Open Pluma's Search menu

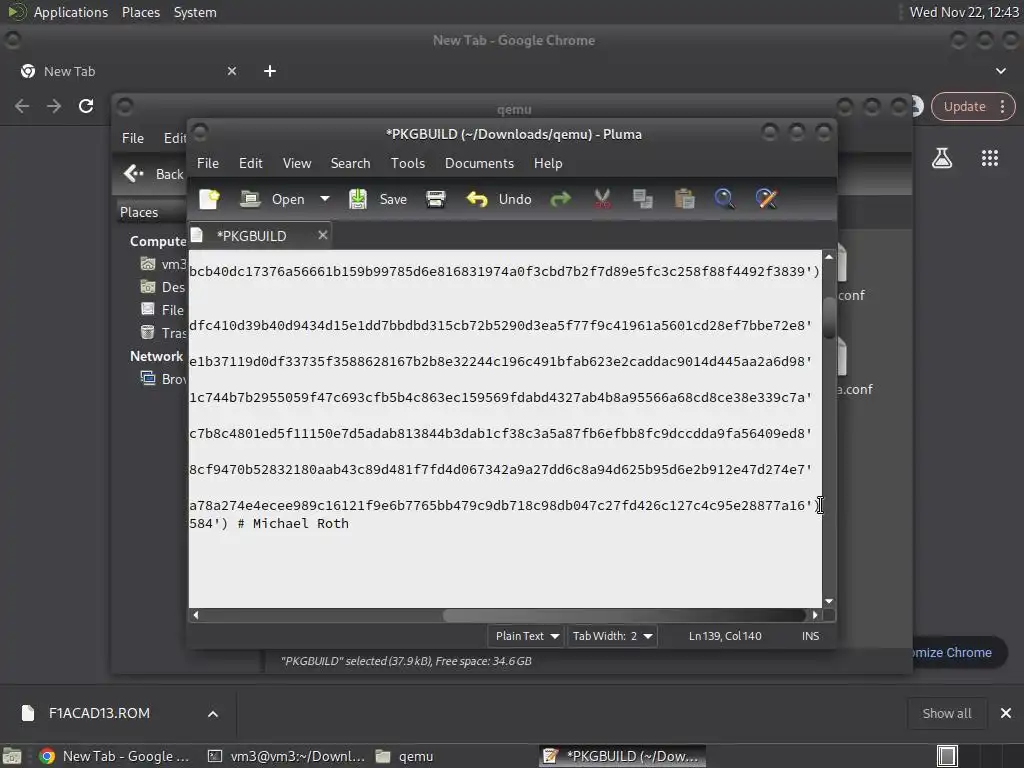click(350, 163)
